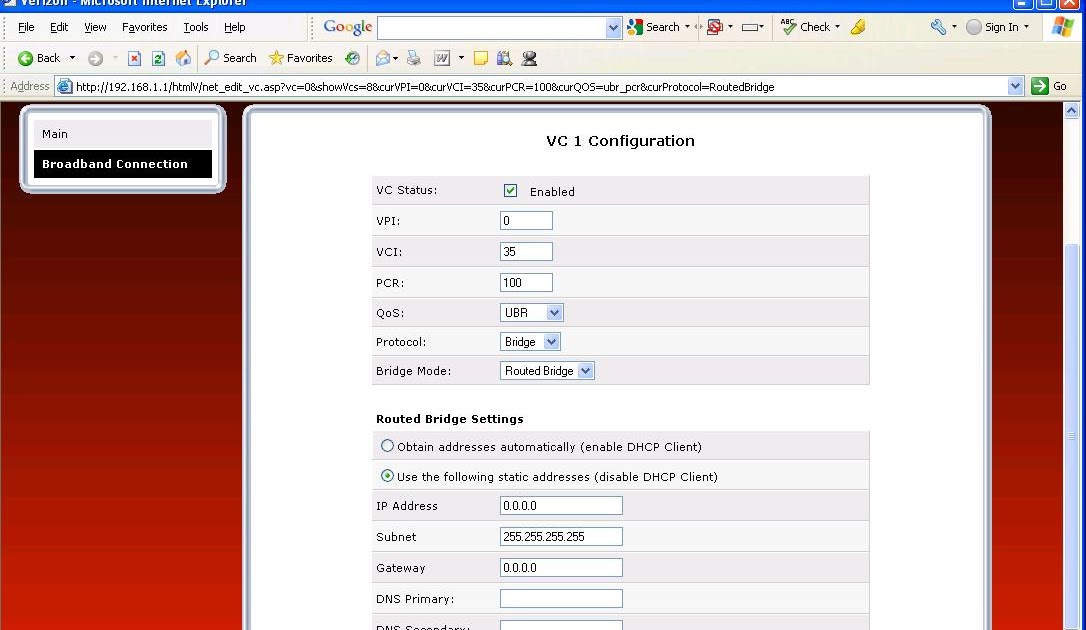This screenshot has height=630, width=1086.
Task: Open the Messenger person icon
Action: coord(529,58)
